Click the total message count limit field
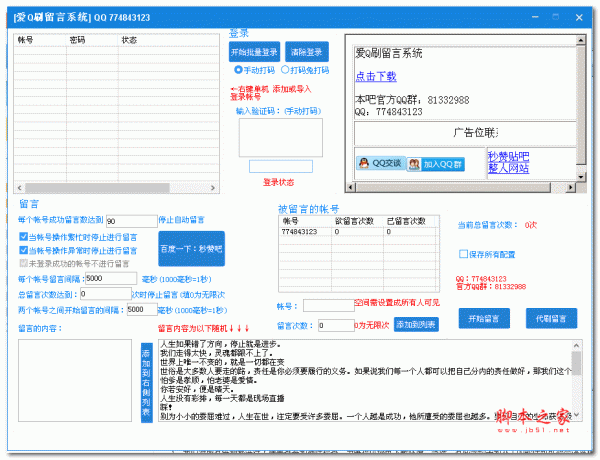600x460 pixels. point(106,294)
